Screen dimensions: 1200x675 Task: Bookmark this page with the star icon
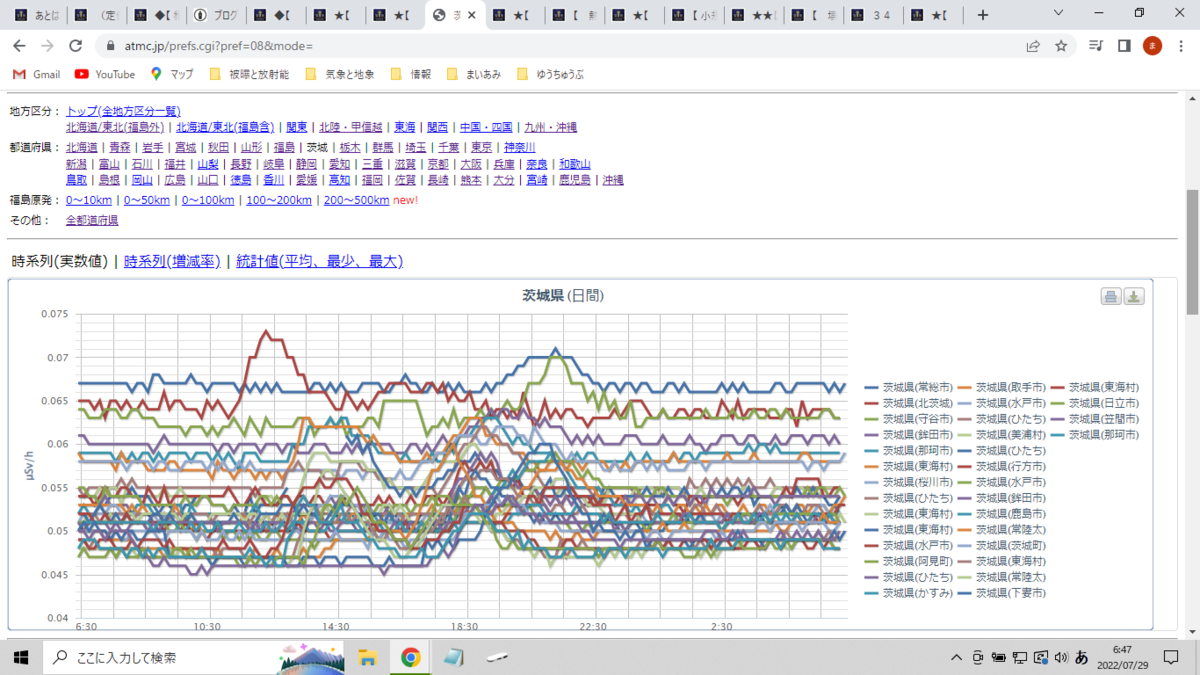[1061, 46]
